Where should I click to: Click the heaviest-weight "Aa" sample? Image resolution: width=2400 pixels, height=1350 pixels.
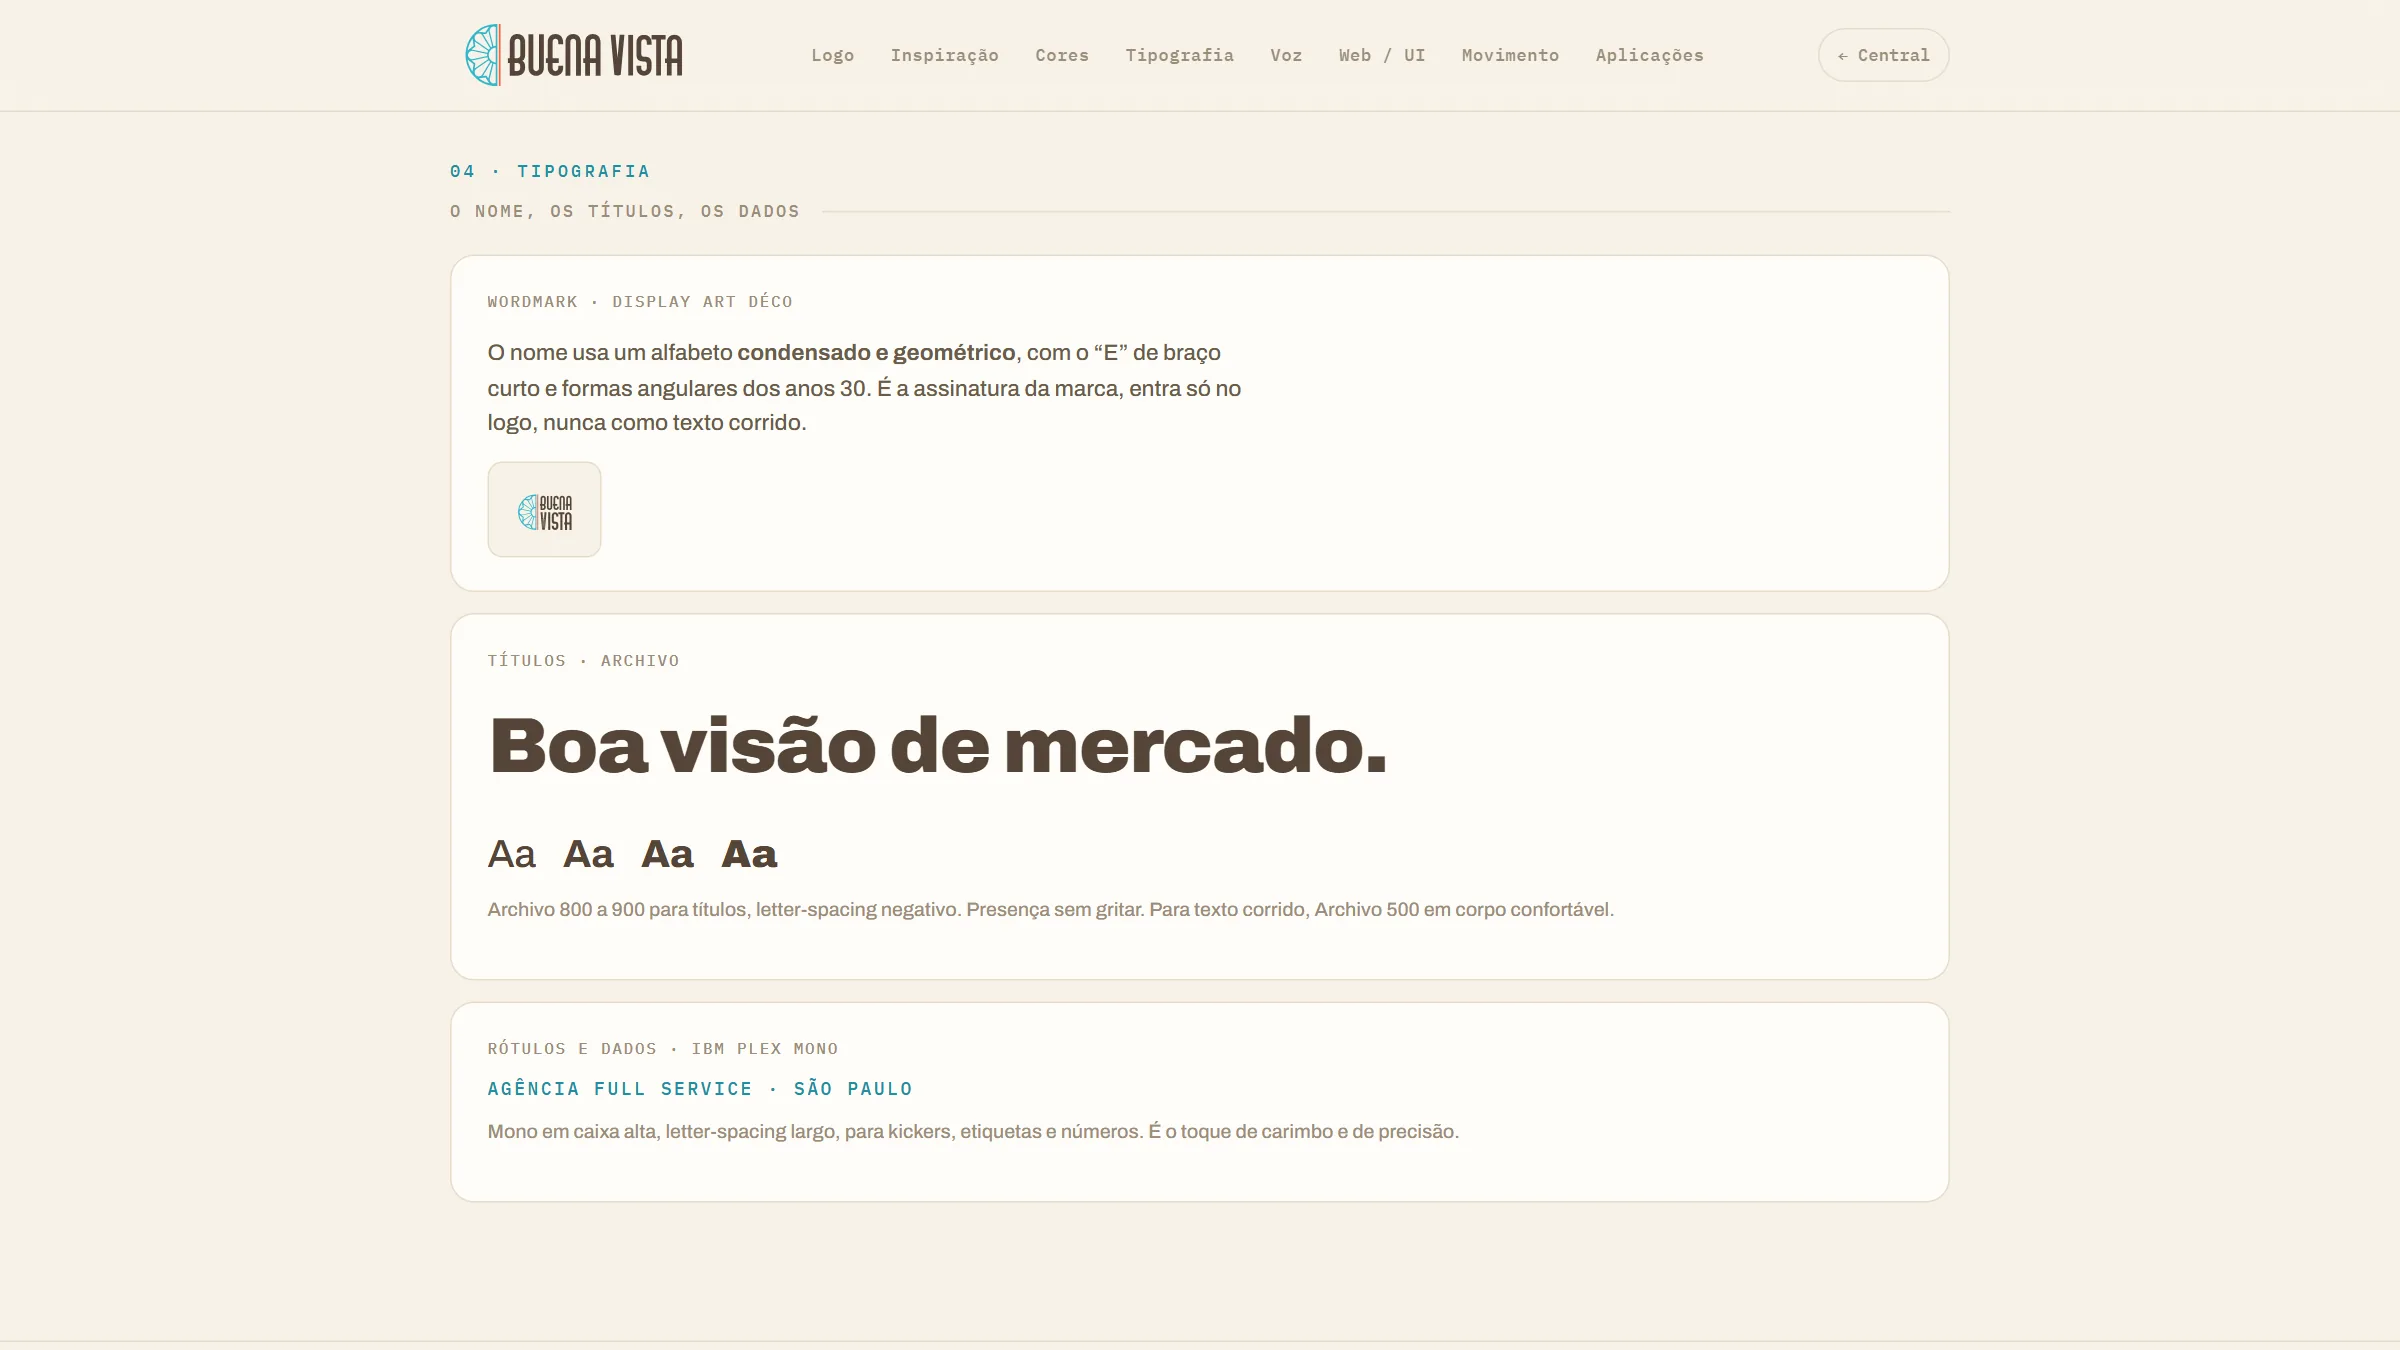tap(749, 854)
